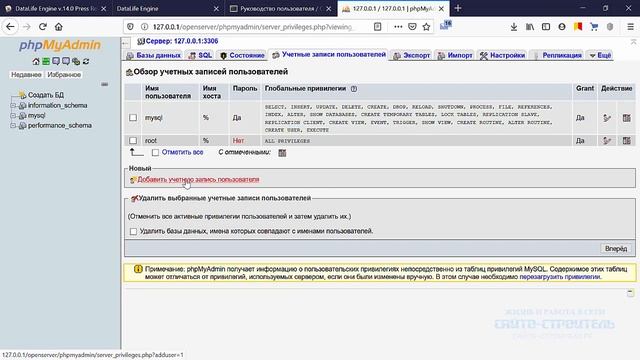Screen dimensions: 640x360
Task: Open Firefox Downloads arrow icon
Action: coord(514,27)
